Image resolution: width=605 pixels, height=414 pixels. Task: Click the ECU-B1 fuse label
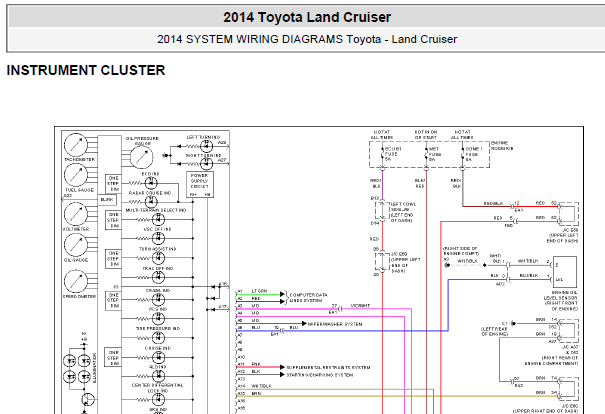[393, 154]
